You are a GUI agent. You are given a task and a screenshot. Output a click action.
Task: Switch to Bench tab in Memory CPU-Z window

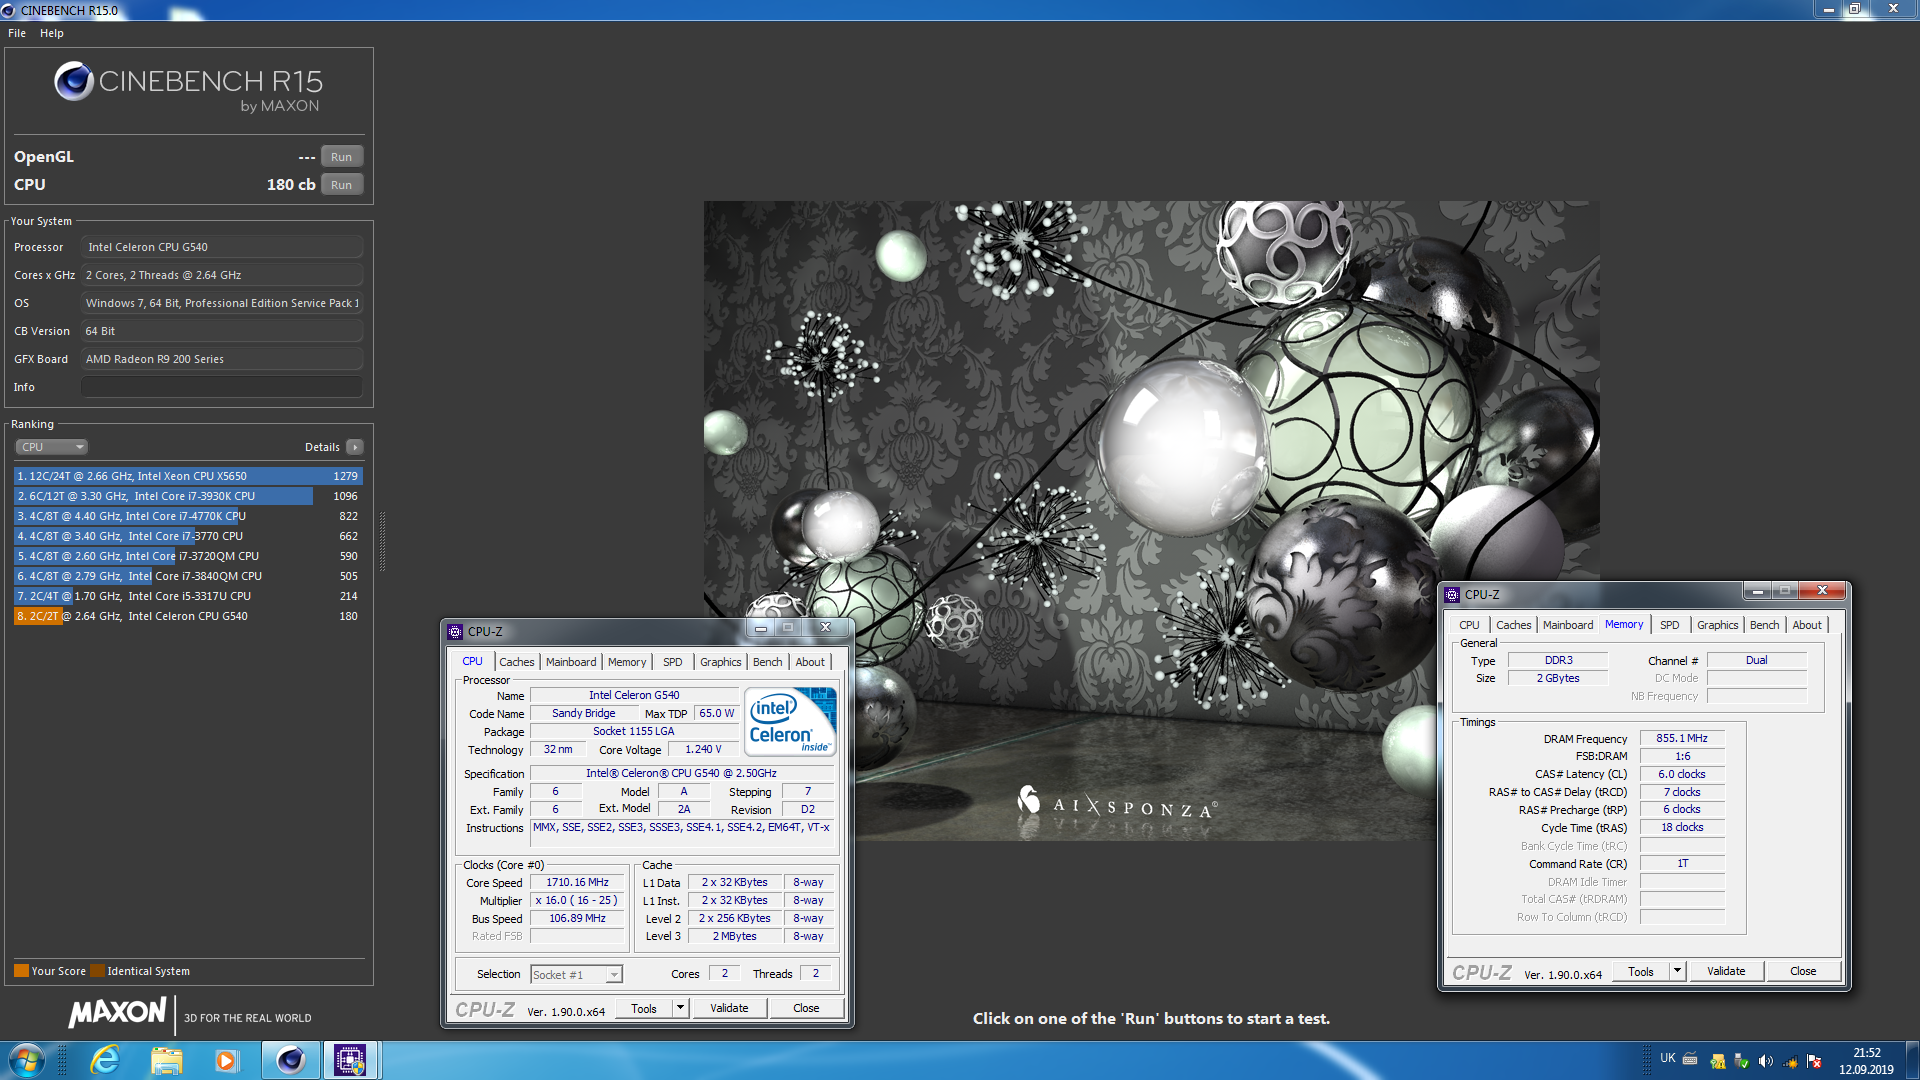(1765, 625)
